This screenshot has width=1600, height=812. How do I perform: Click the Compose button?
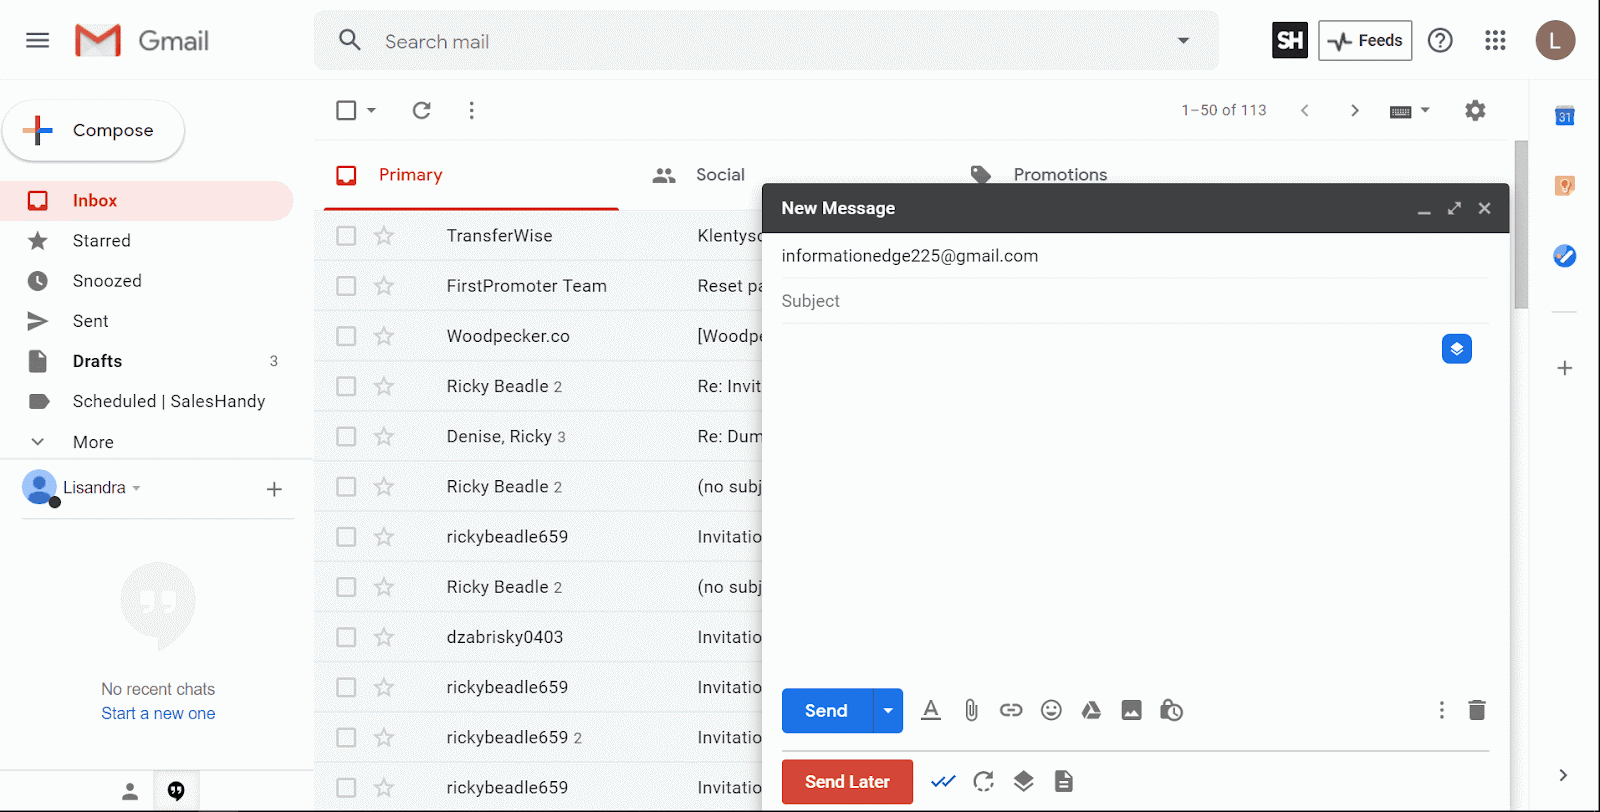[x=94, y=130]
